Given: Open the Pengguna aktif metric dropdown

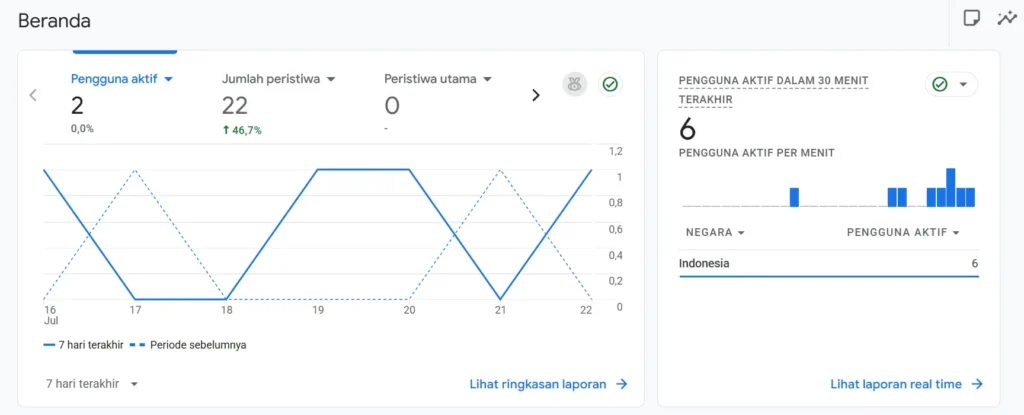Looking at the screenshot, I should (x=121, y=79).
